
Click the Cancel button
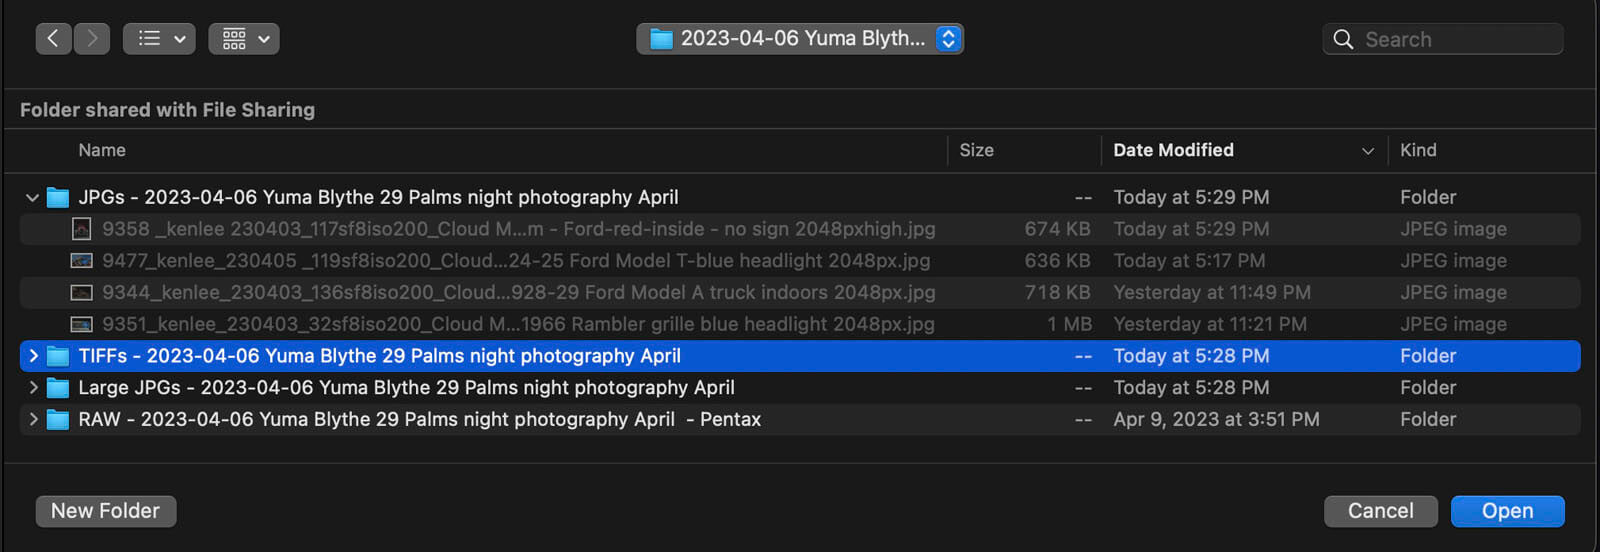coord(1380,511)
